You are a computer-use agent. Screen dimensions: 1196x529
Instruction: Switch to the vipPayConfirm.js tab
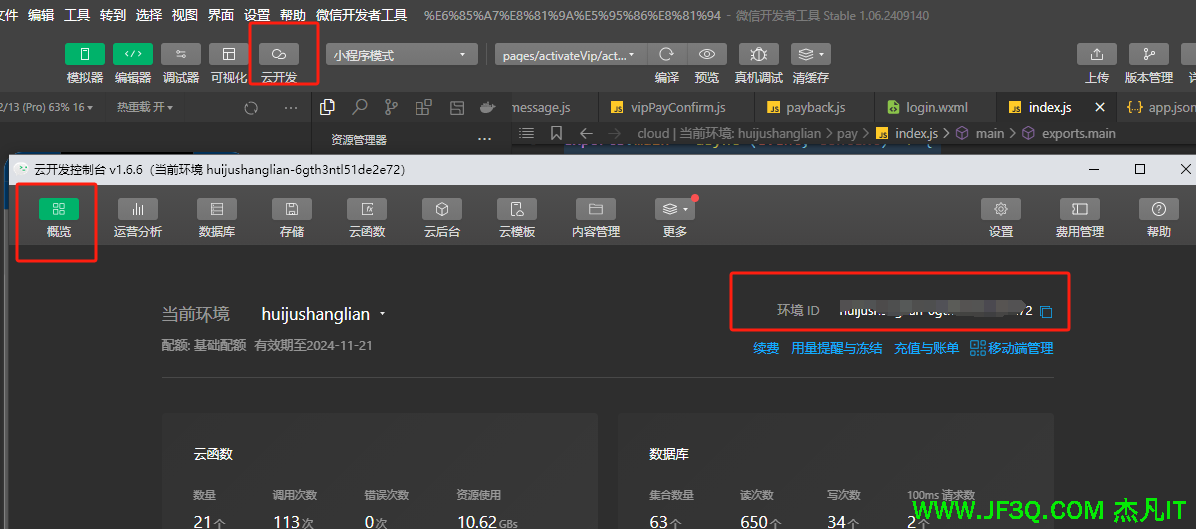[677, 107]
